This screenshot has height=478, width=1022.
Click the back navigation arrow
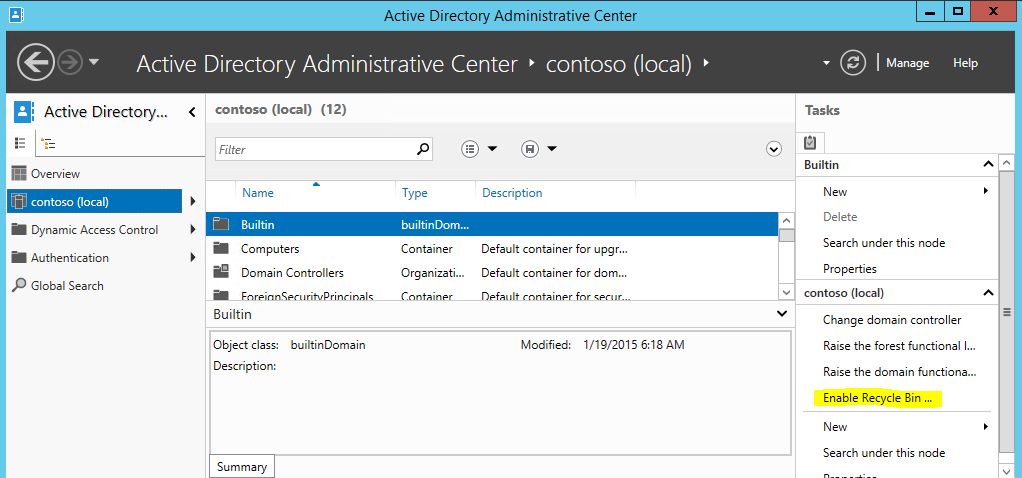[x=36, y=63]
